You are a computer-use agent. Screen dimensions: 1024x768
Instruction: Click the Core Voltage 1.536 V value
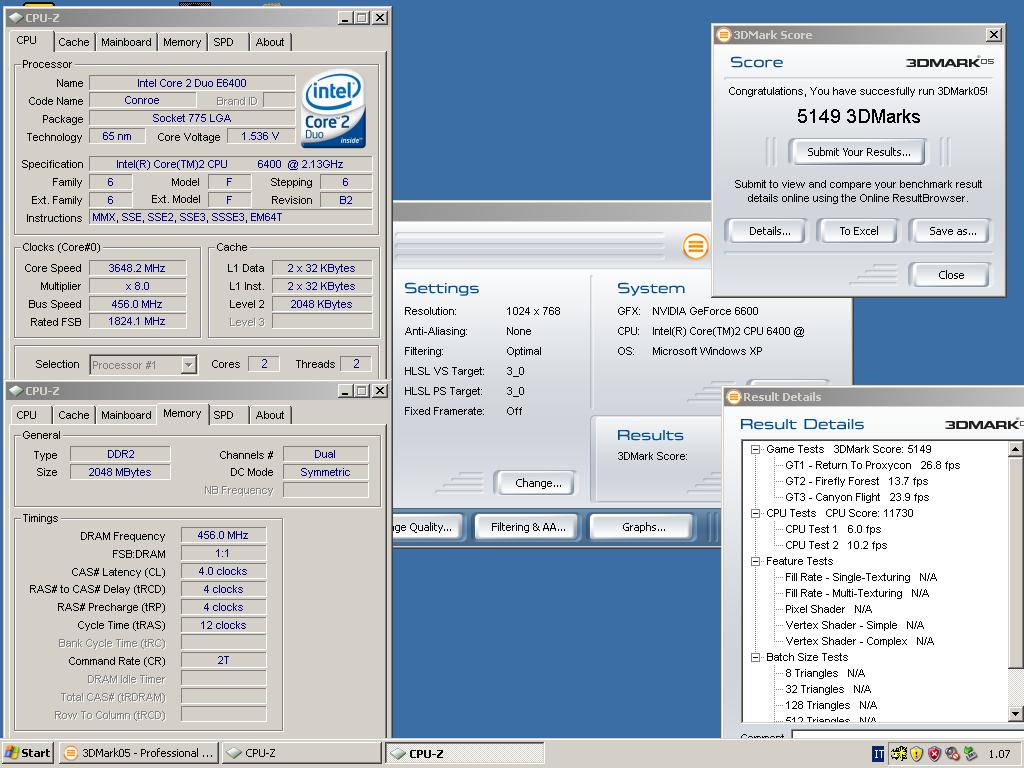(x=260, y=136)
